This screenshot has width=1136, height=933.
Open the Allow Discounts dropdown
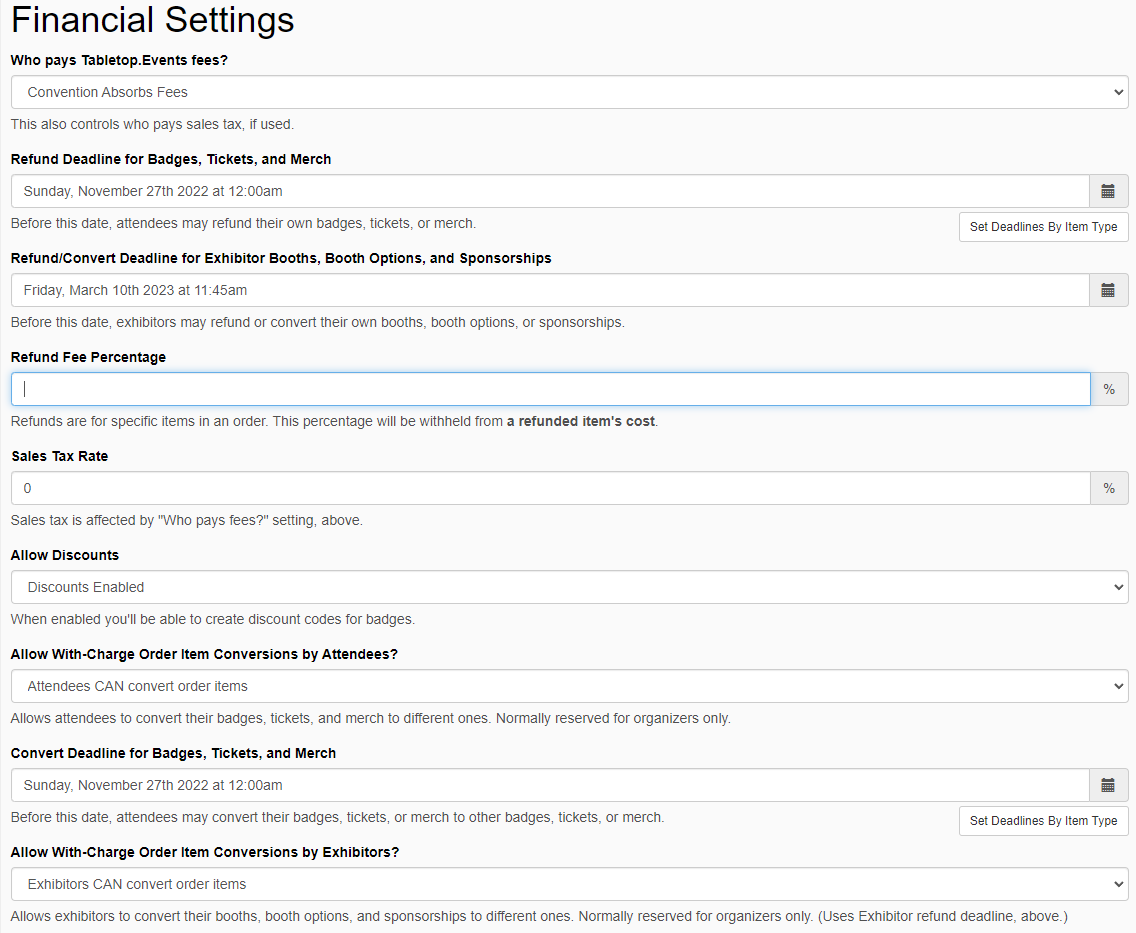(569, 587)
